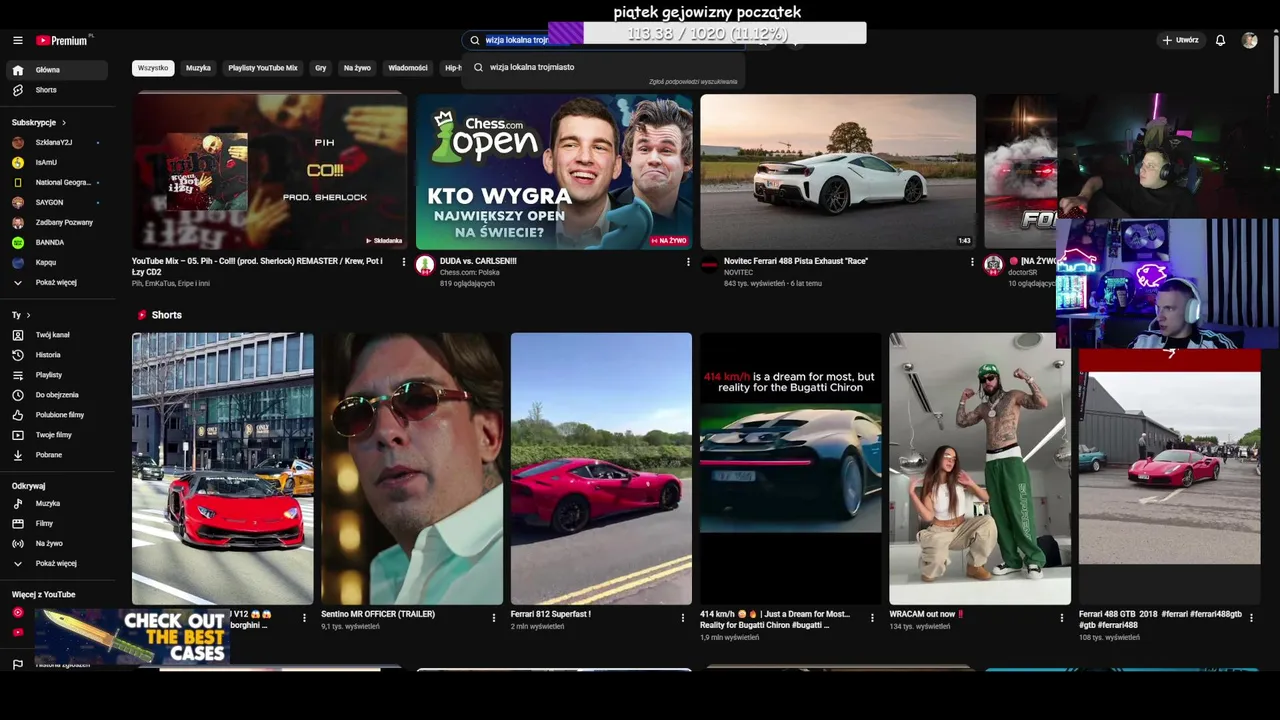The height and width of the screenshot is (720, 1280).
Task: Open Sentino MR OFFICER short thumbnail
Action: tap(412, 469)
